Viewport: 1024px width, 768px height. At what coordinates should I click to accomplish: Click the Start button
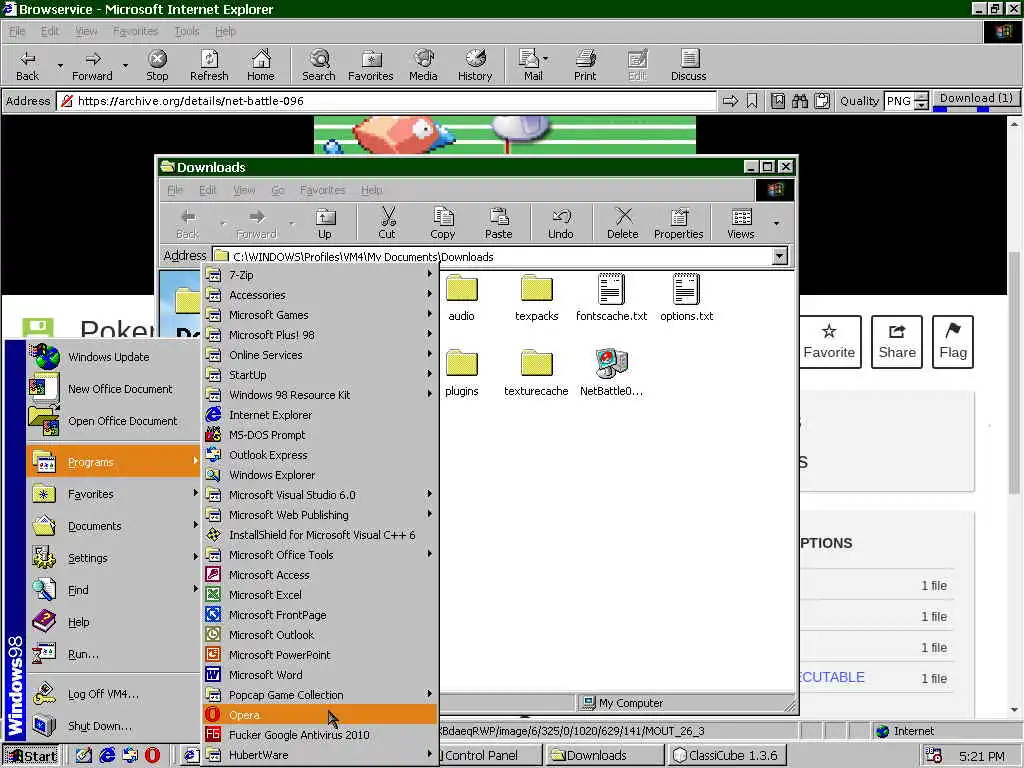coord(31,756)
